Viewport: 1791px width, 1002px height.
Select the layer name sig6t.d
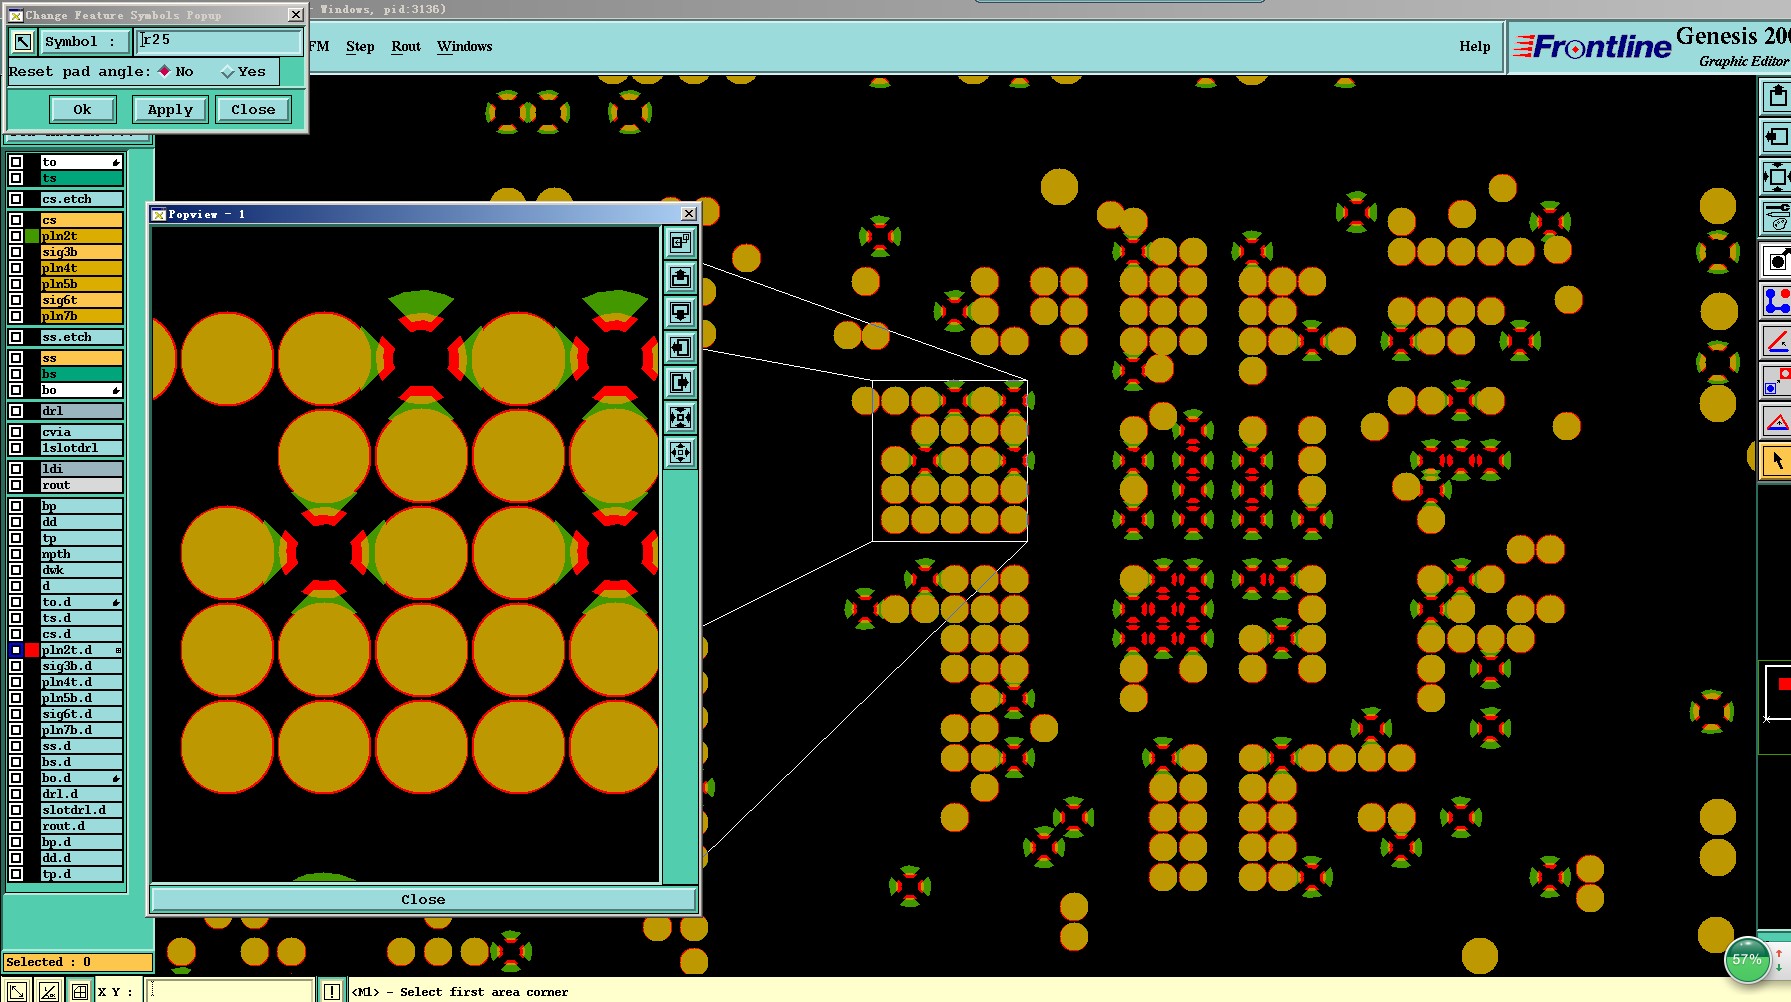click(x=81, y=714)
